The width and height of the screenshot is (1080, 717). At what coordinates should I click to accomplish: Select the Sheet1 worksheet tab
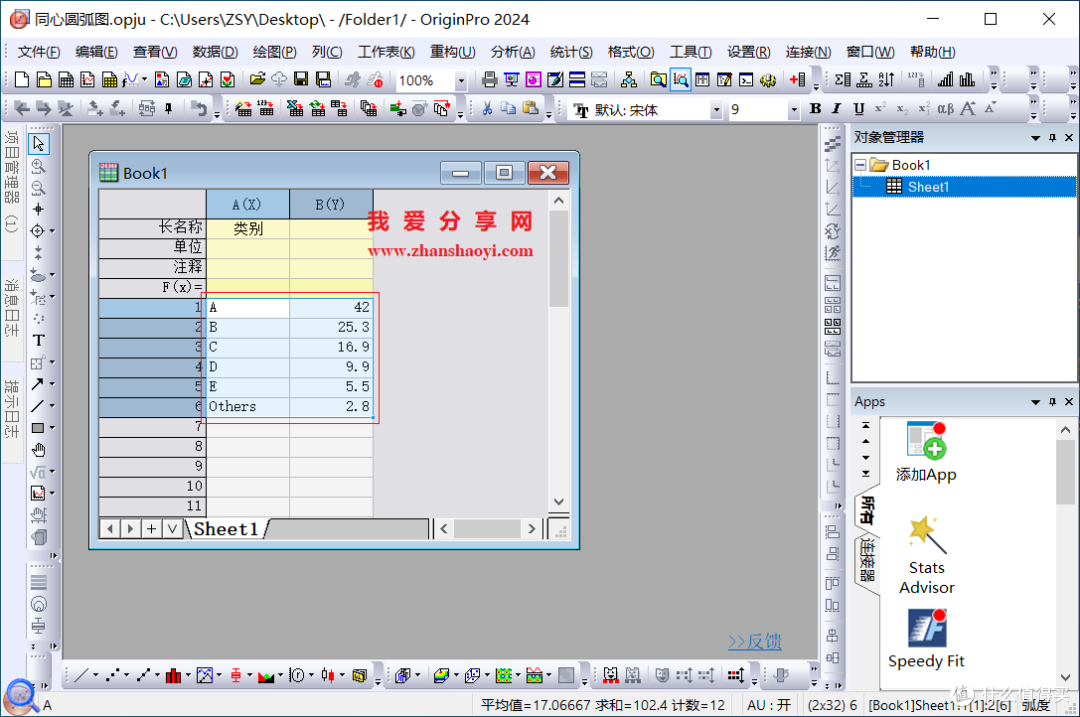point(226,529)
